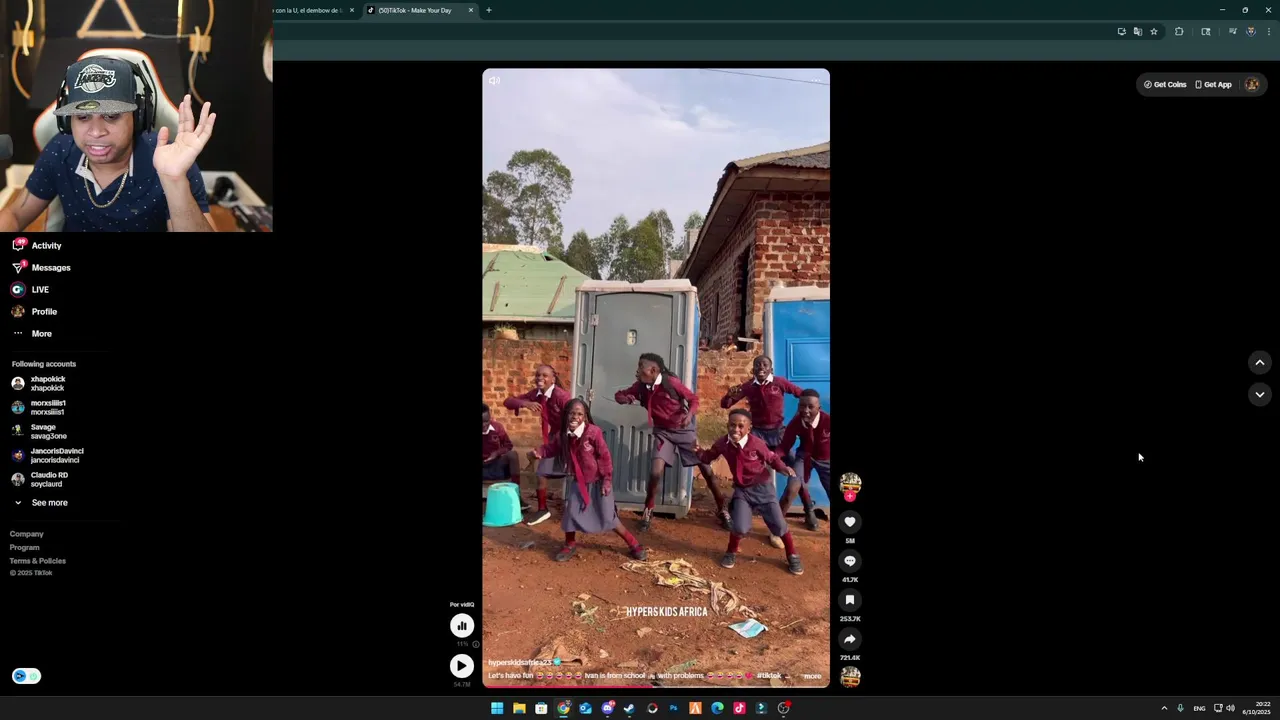Go to previous video with up arrow
Viewport: 1280px width, 720px height.
[1260, 363]
